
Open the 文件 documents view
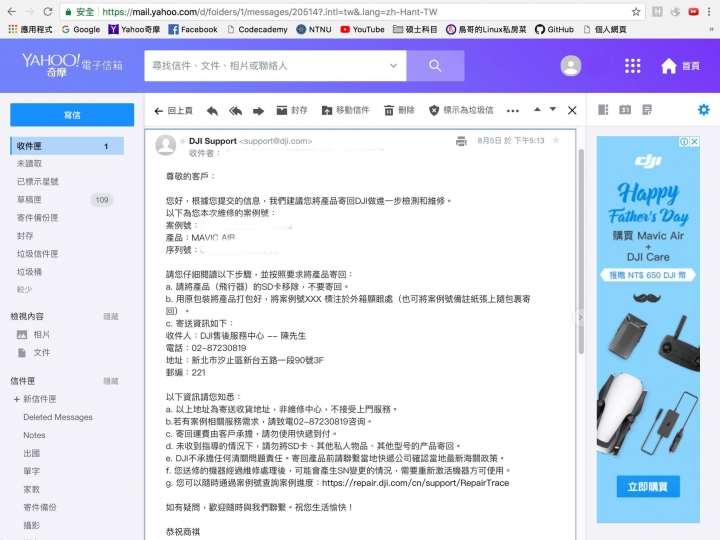click(34, 353)
